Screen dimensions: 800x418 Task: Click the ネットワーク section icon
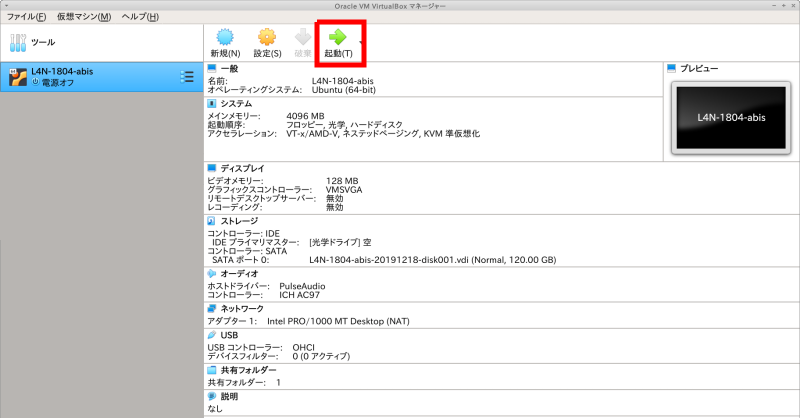click(x=212, y=309)
